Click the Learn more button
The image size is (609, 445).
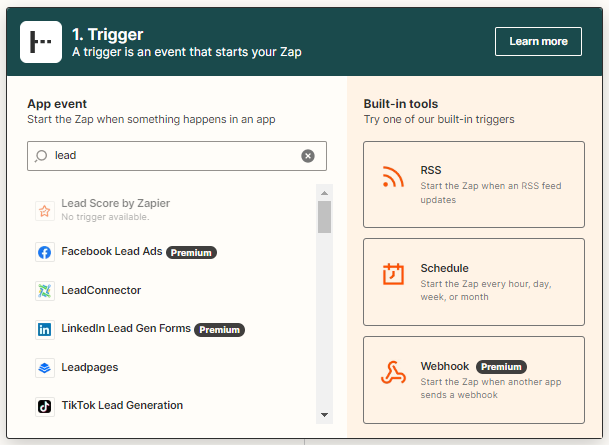[x=538, y=42]
